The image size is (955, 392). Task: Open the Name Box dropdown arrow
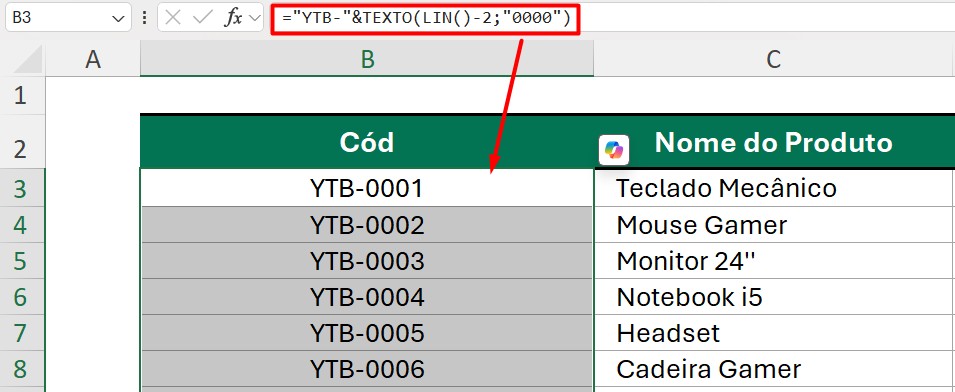tap(118, 18)
